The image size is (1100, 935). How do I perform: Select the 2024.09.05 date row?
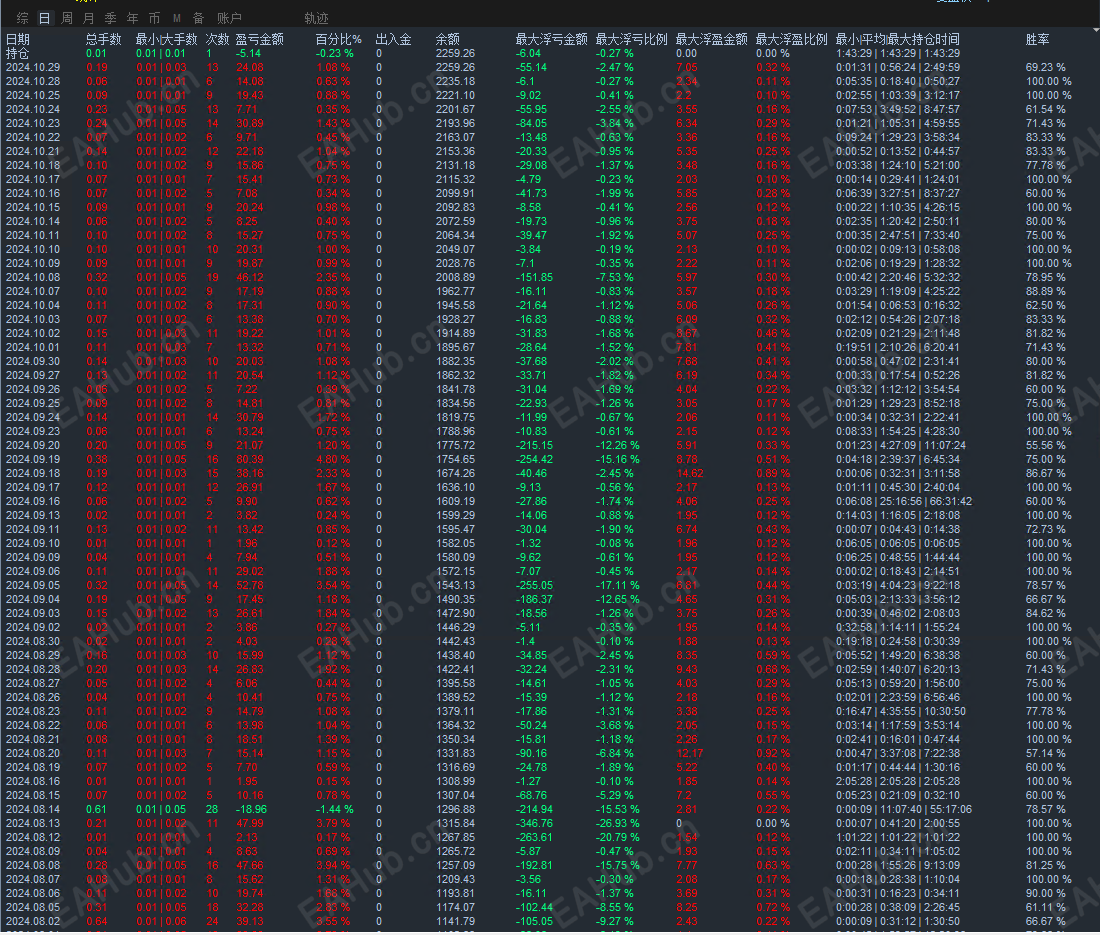pyautogui.click(x=33, y=585)
